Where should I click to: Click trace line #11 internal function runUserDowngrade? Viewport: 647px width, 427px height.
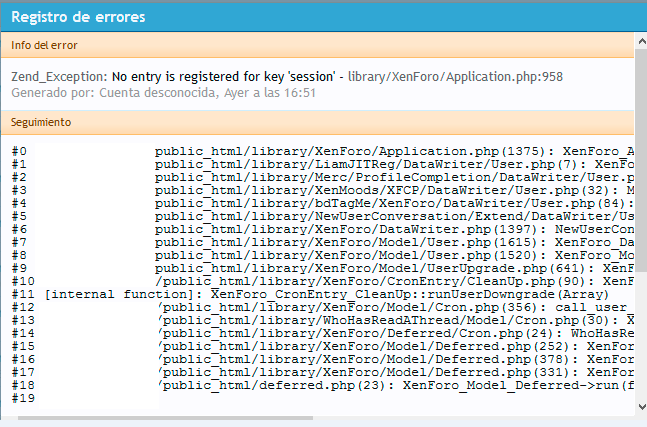coord(310,294)
